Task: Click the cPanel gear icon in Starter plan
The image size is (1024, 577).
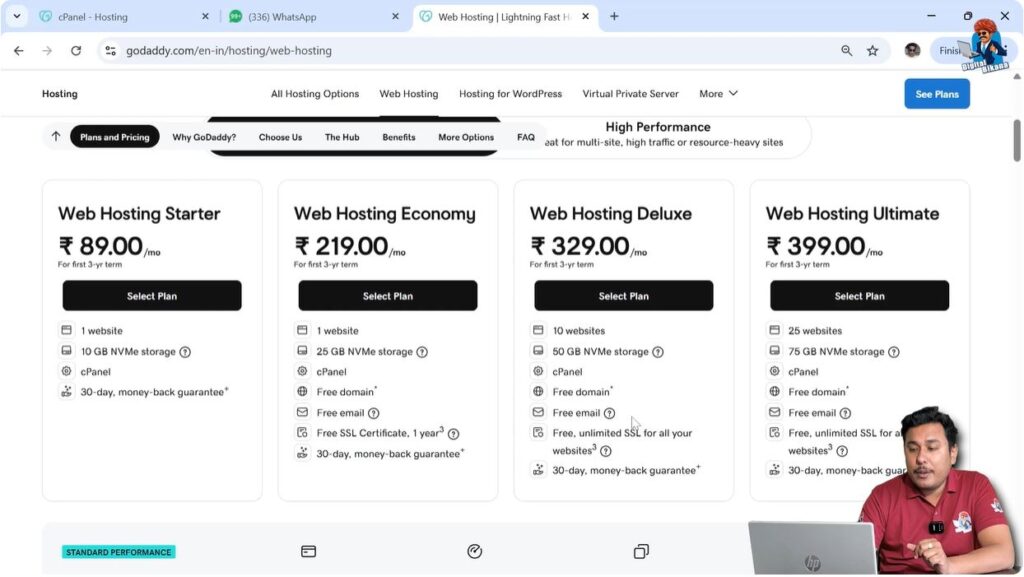Action: click(x=67, y=371)
